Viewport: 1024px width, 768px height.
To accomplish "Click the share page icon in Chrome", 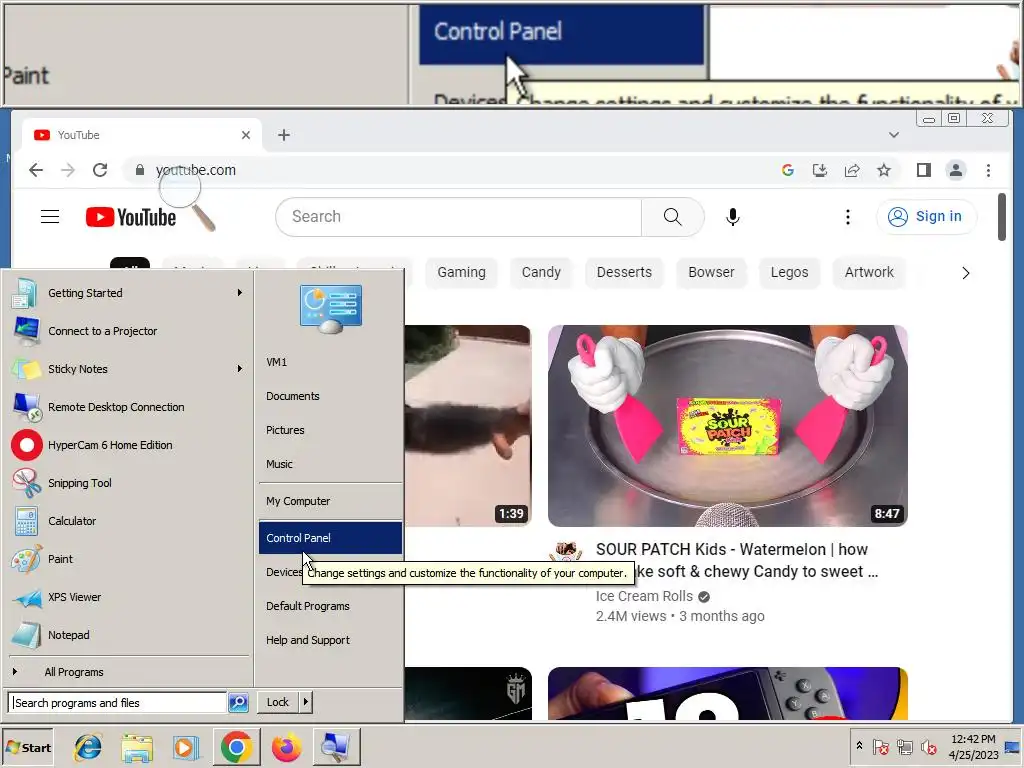I will pyautogui.click(x=852, y=170).
